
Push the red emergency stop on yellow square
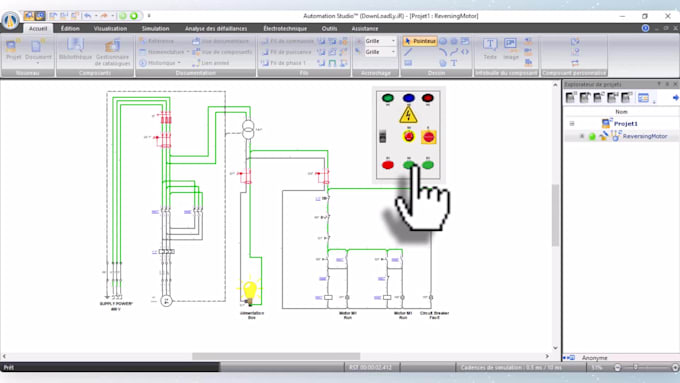coord(428,137)
